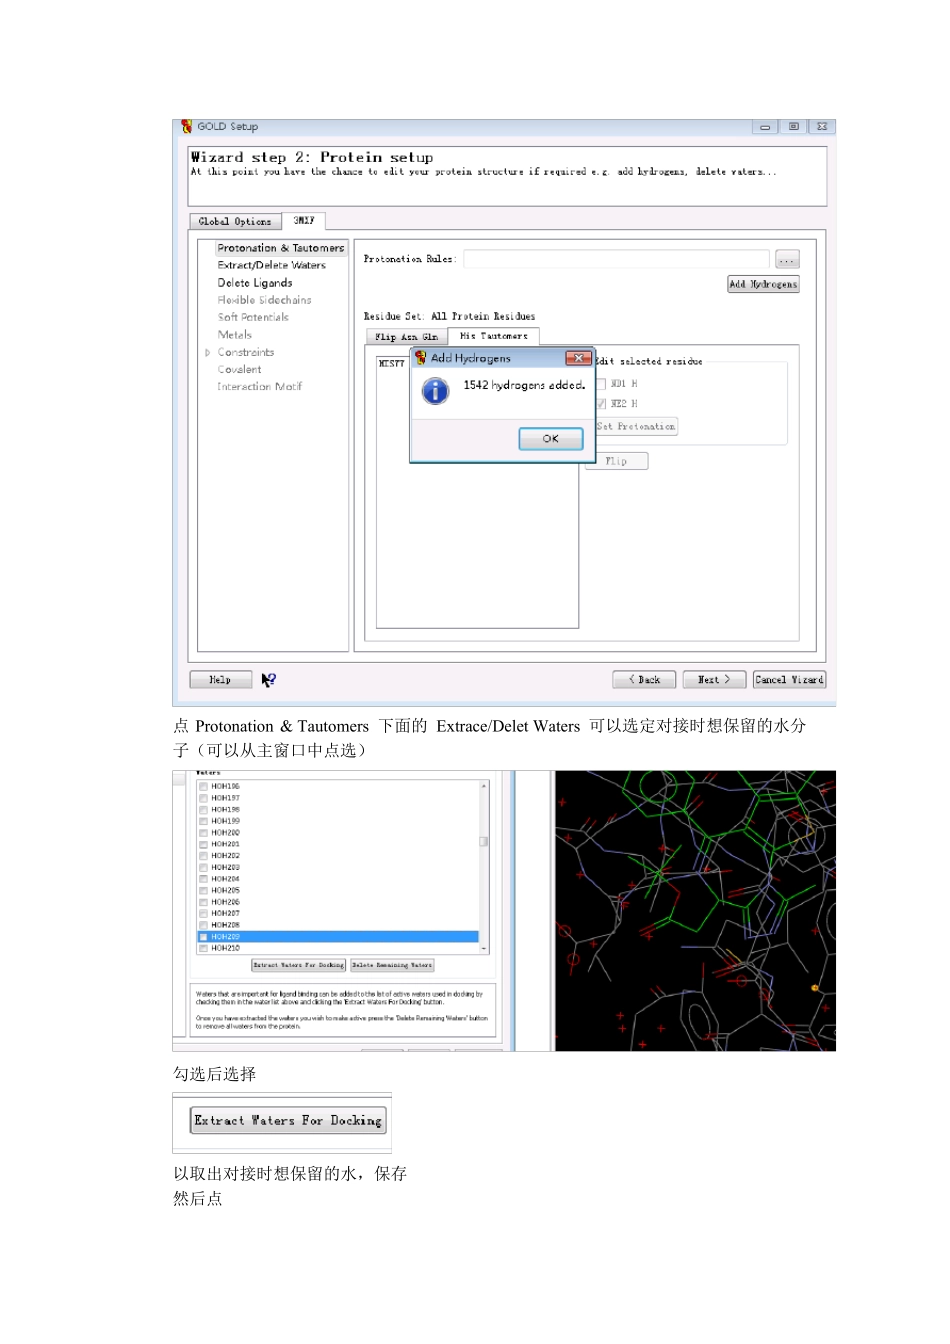Open the Flip Asn Gln tab

(406, 337)
